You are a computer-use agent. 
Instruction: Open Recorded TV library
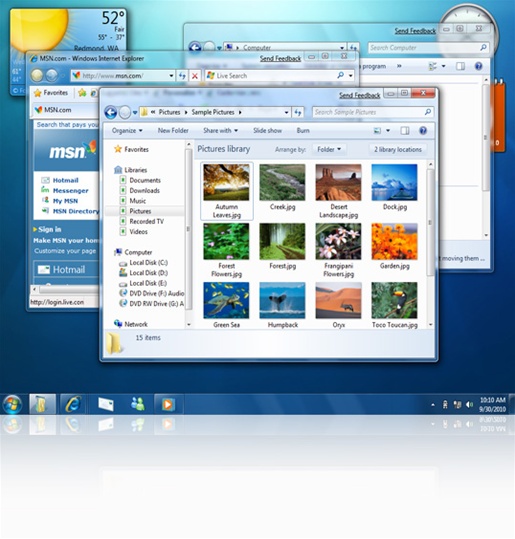[x=146, y=221]
